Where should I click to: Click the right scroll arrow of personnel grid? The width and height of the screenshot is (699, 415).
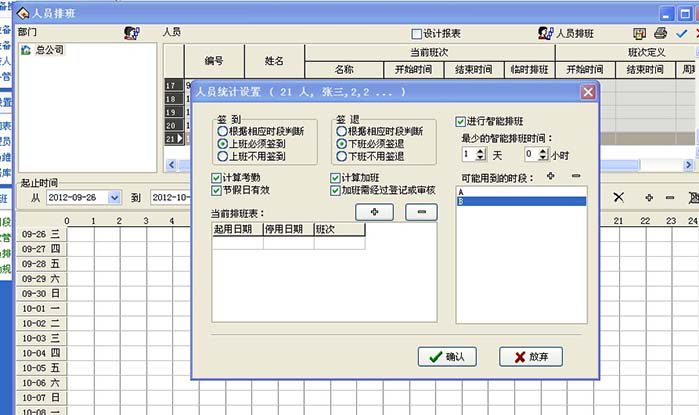688,165
